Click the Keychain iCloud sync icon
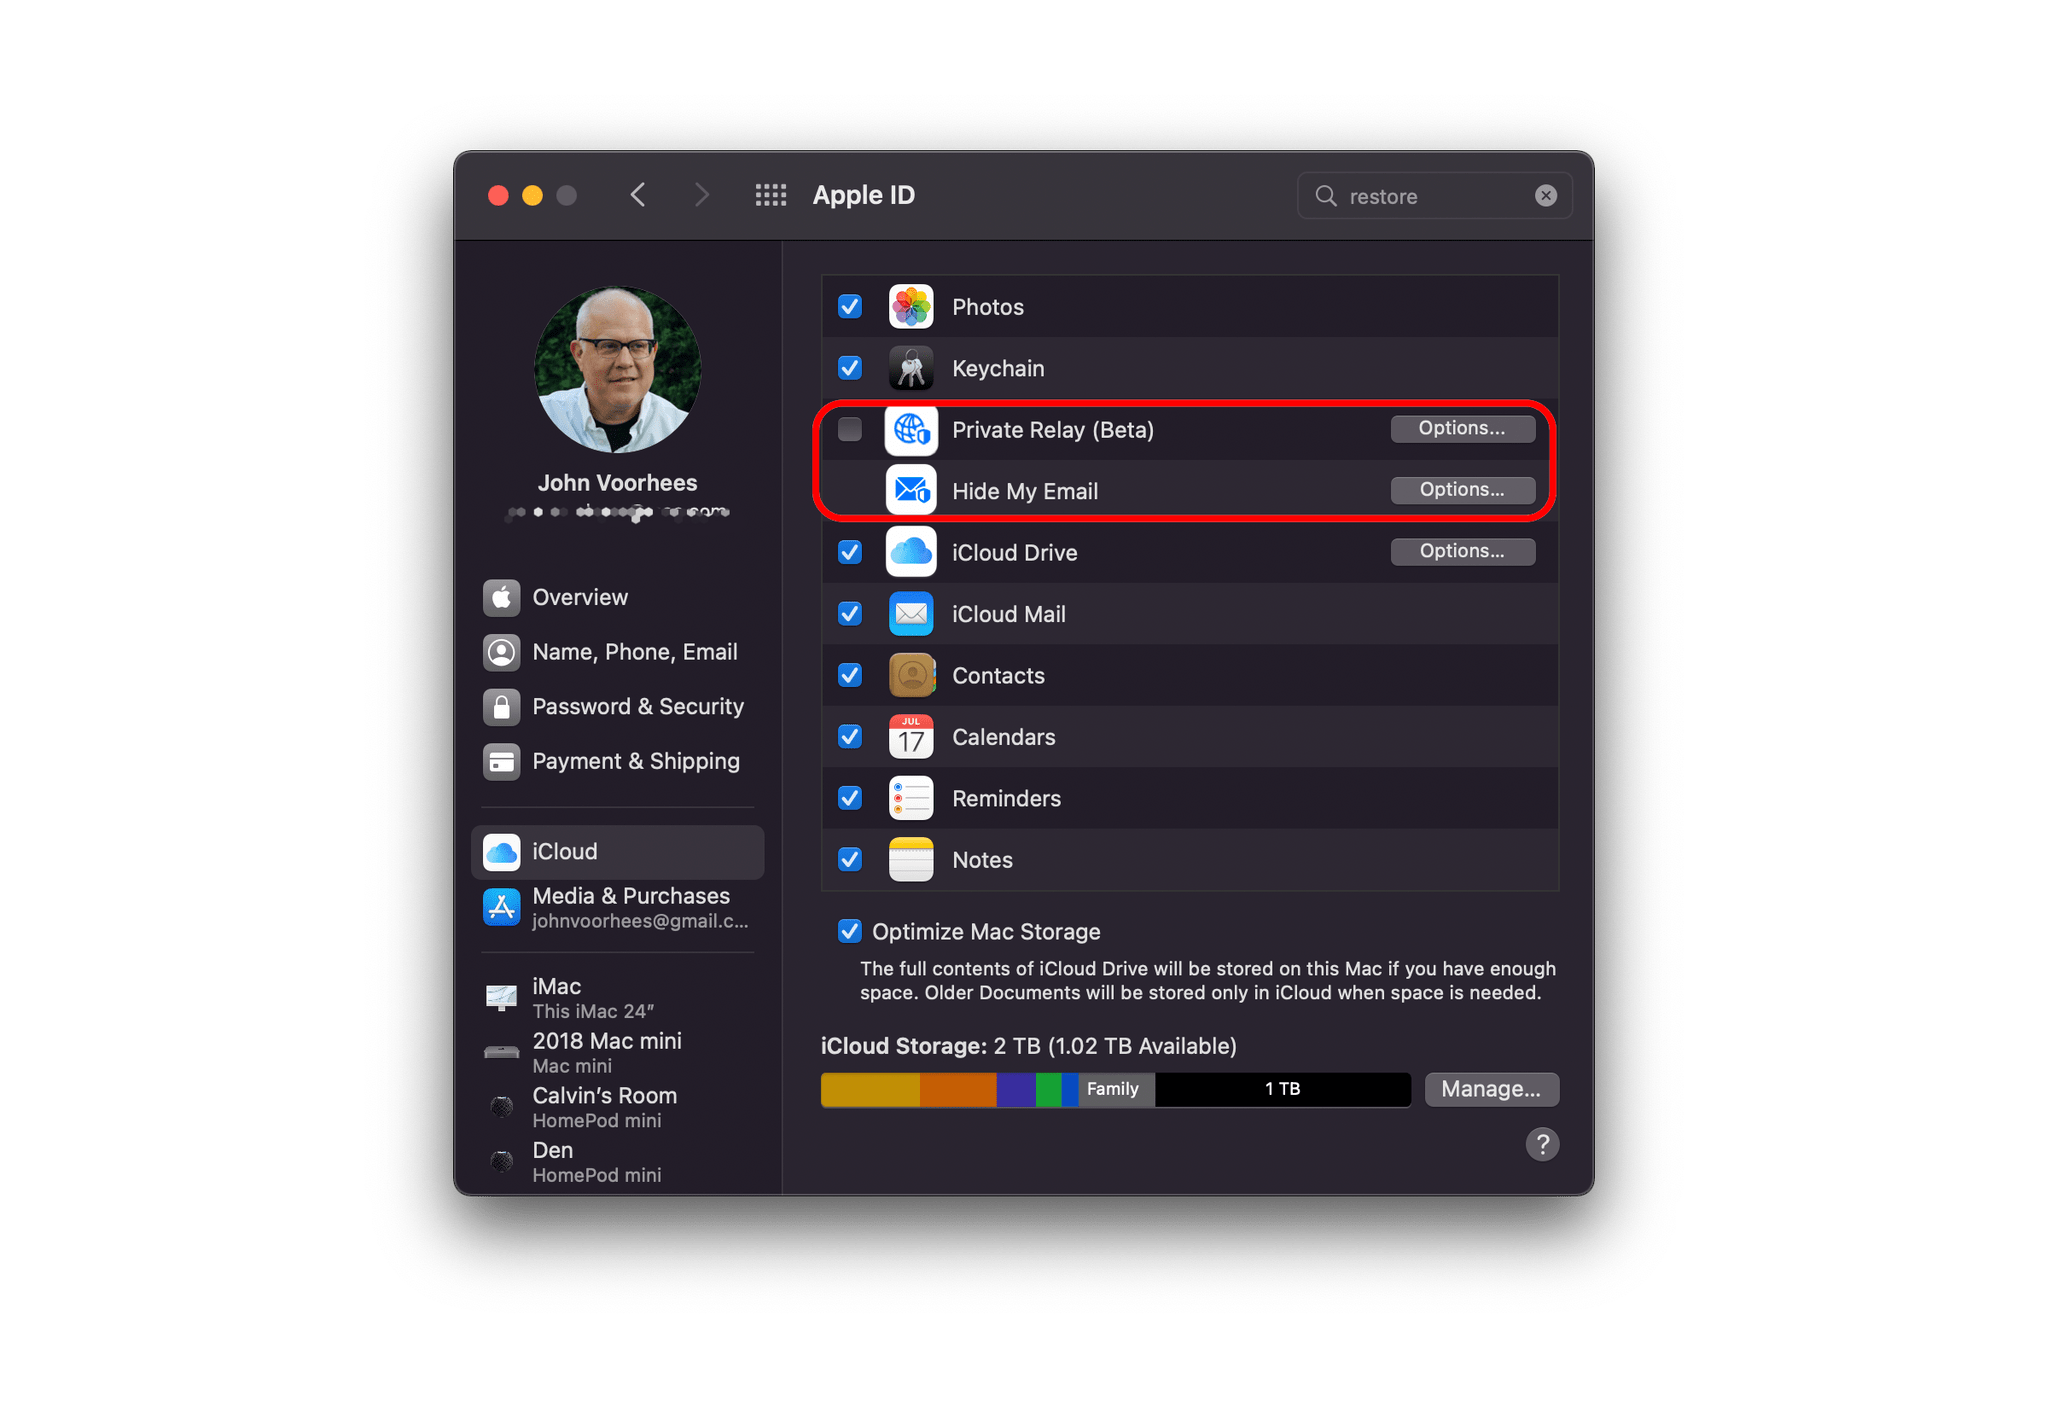 coord(907,370)
